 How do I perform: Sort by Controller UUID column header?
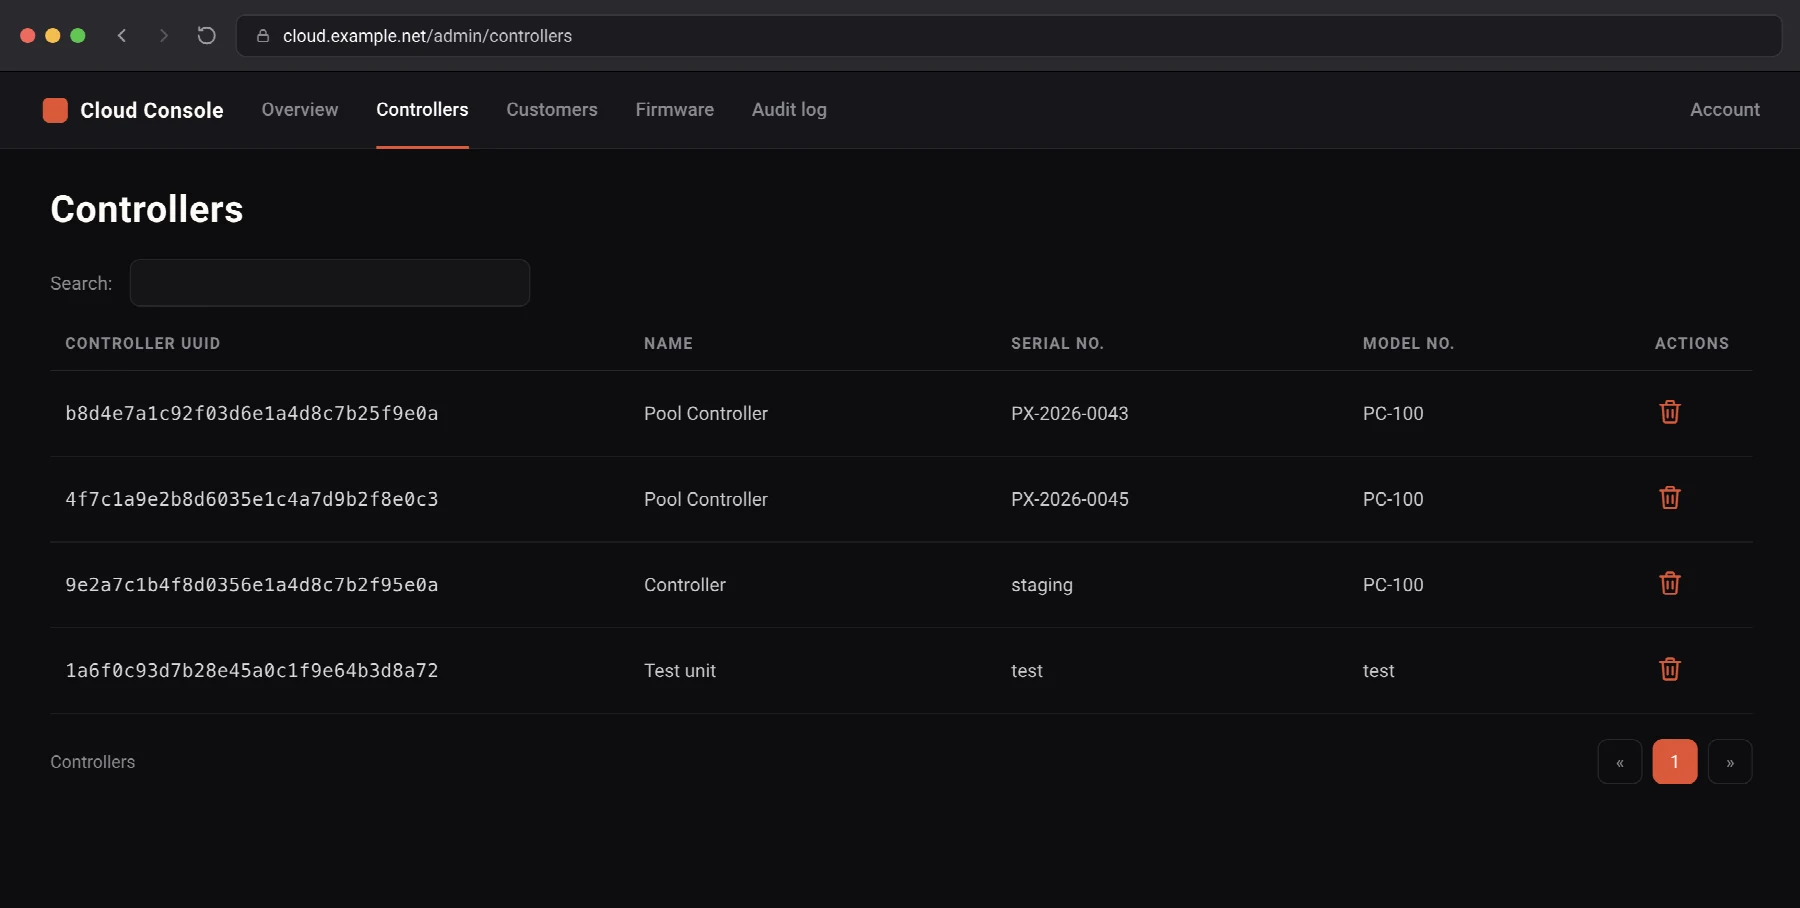click(143, 343)
